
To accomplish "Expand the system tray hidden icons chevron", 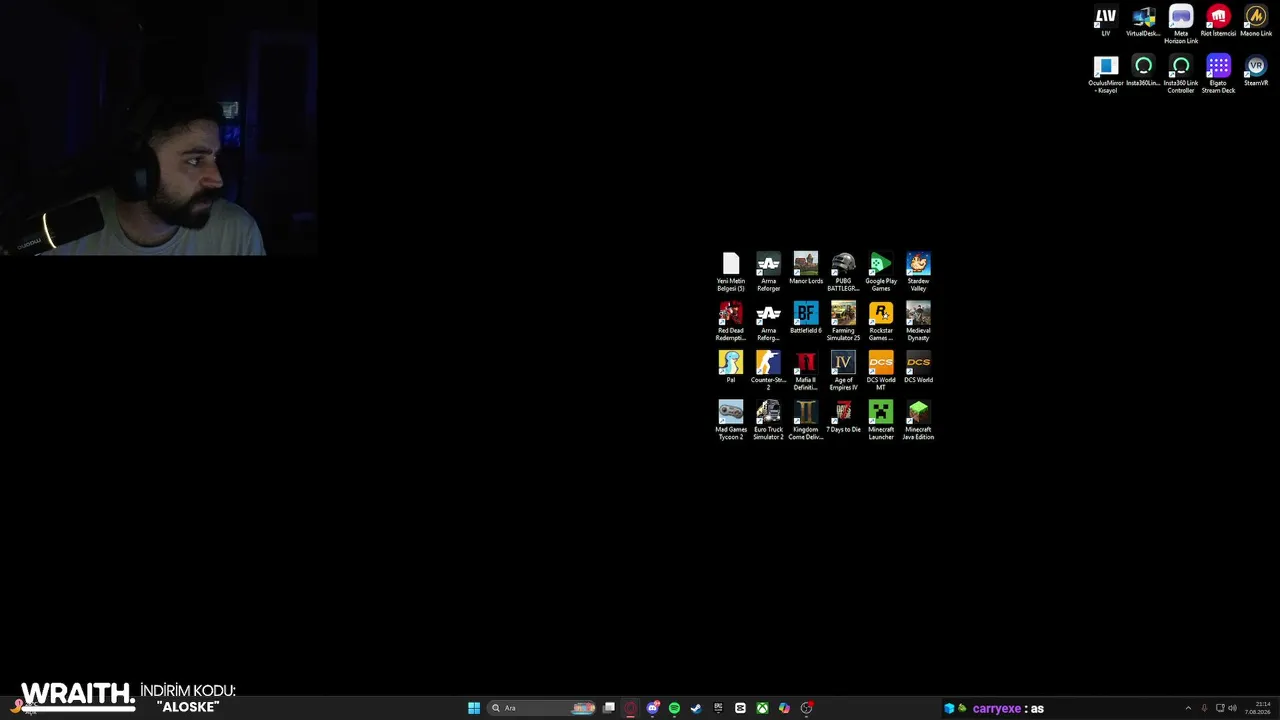I will point(1188,708).
